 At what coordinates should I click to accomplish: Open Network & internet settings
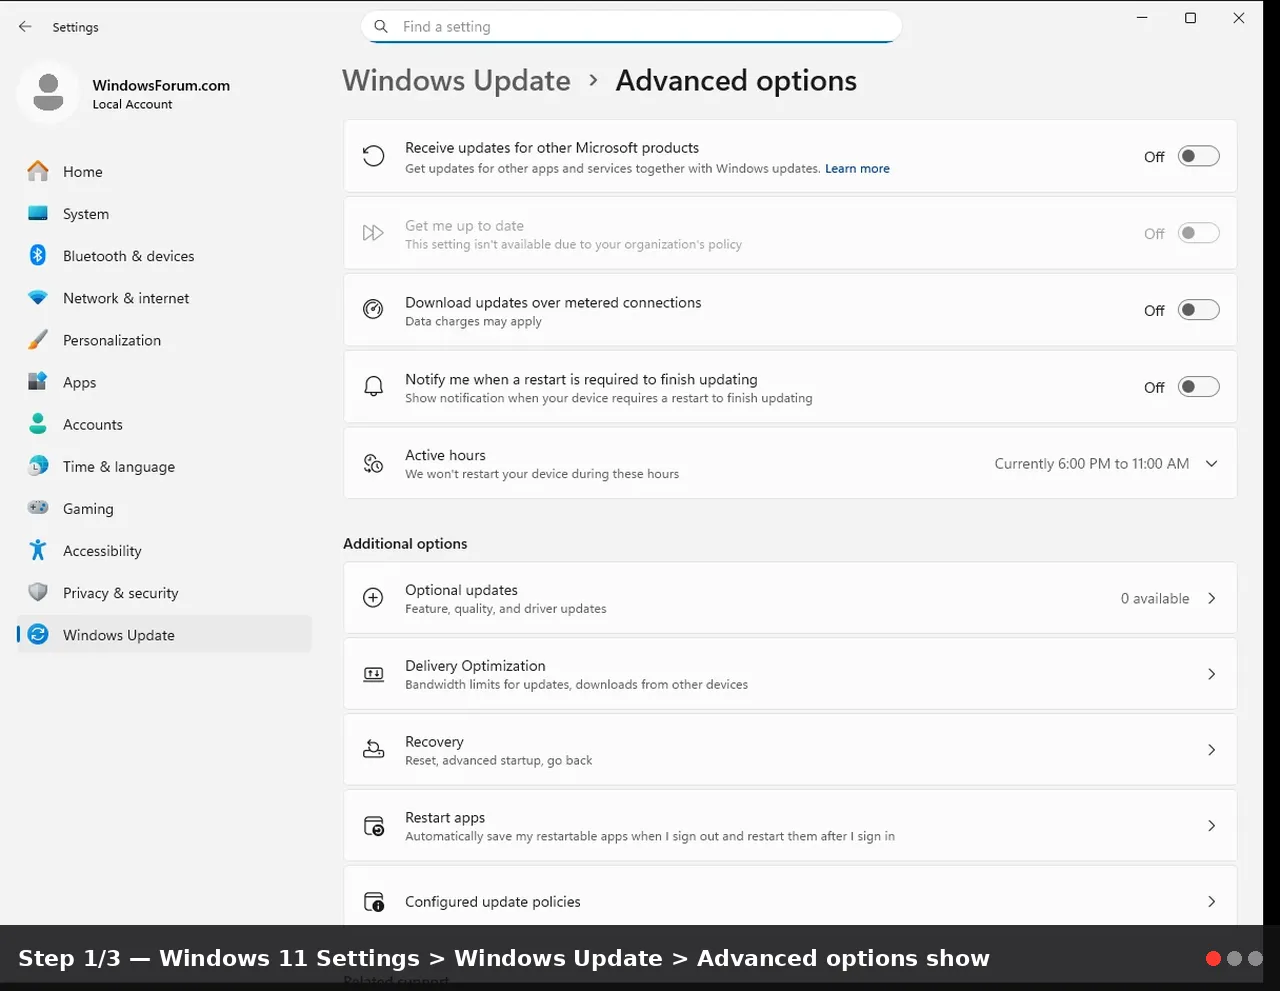pos(164,298)
